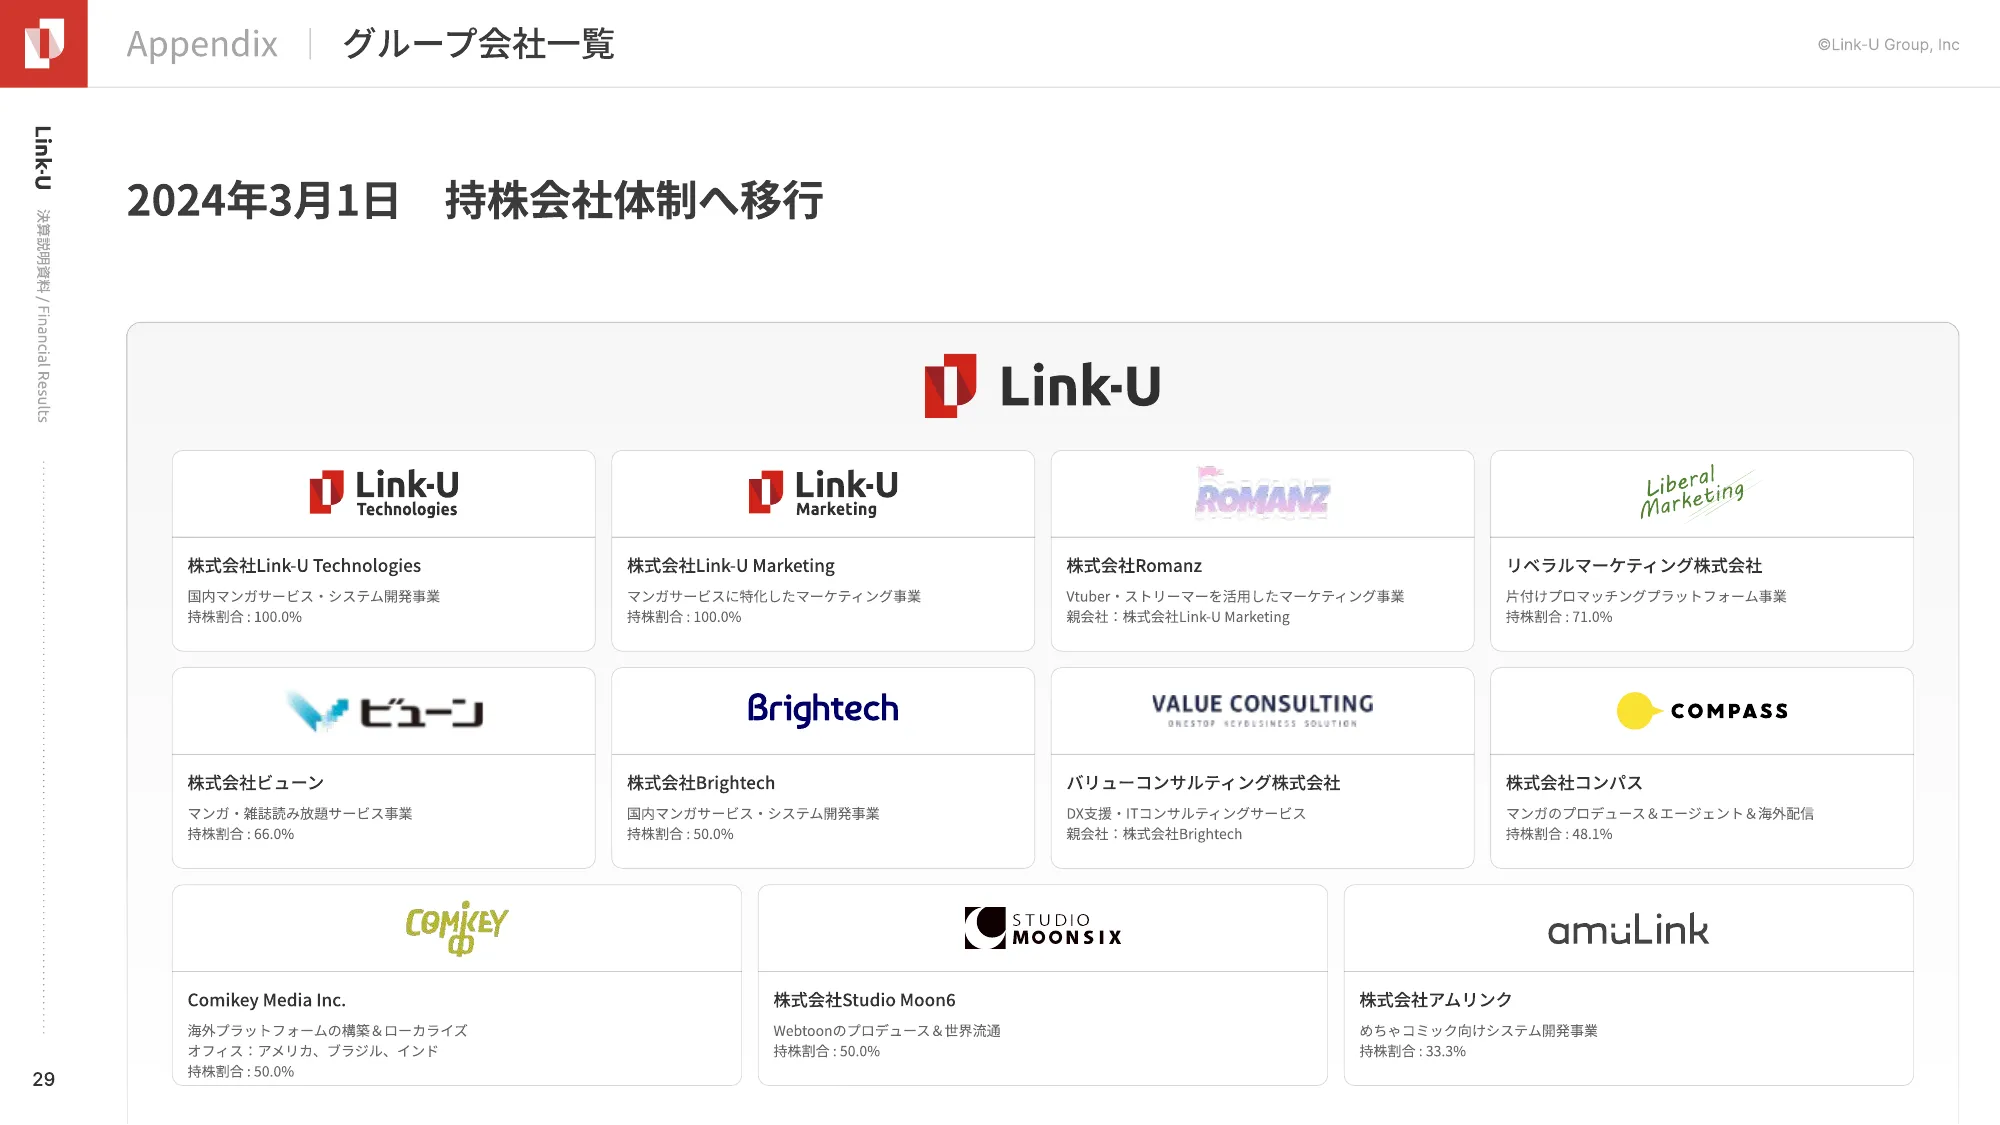Click 持株割合 : 33.3% under アムリンク

(1412, 1051)
